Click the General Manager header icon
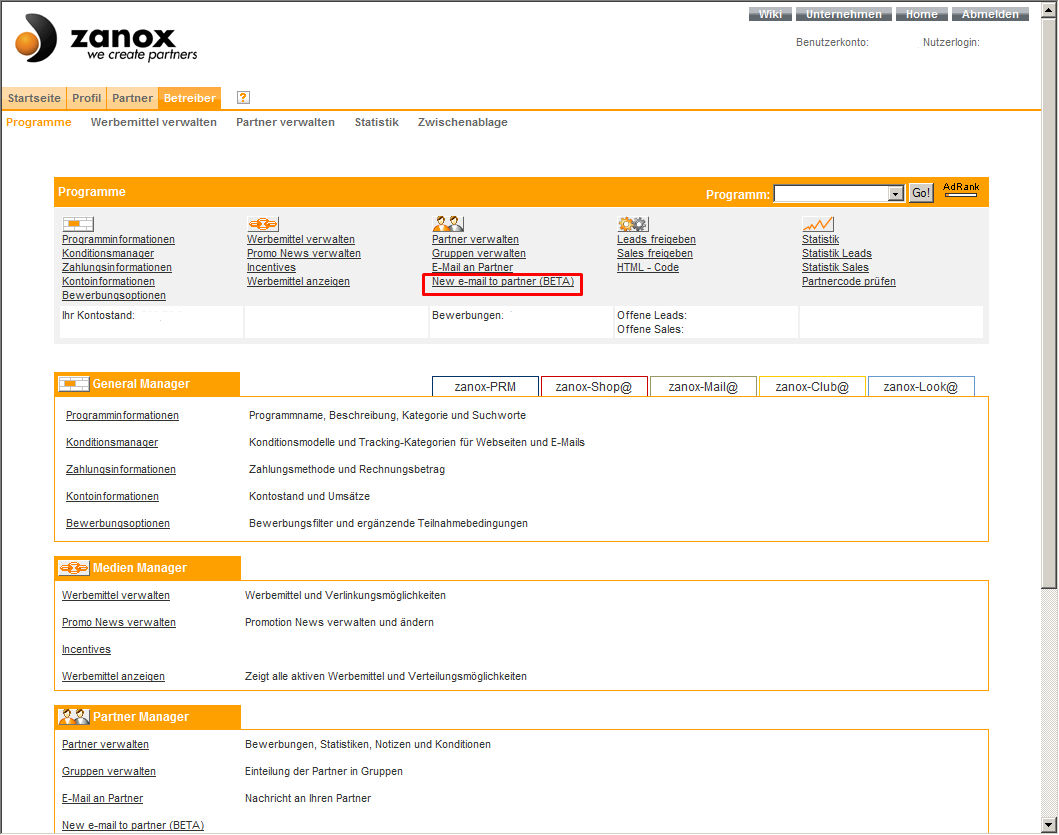Image resolution: width=1059 pixels, height=835 pixels. click(x=74, y=384)
